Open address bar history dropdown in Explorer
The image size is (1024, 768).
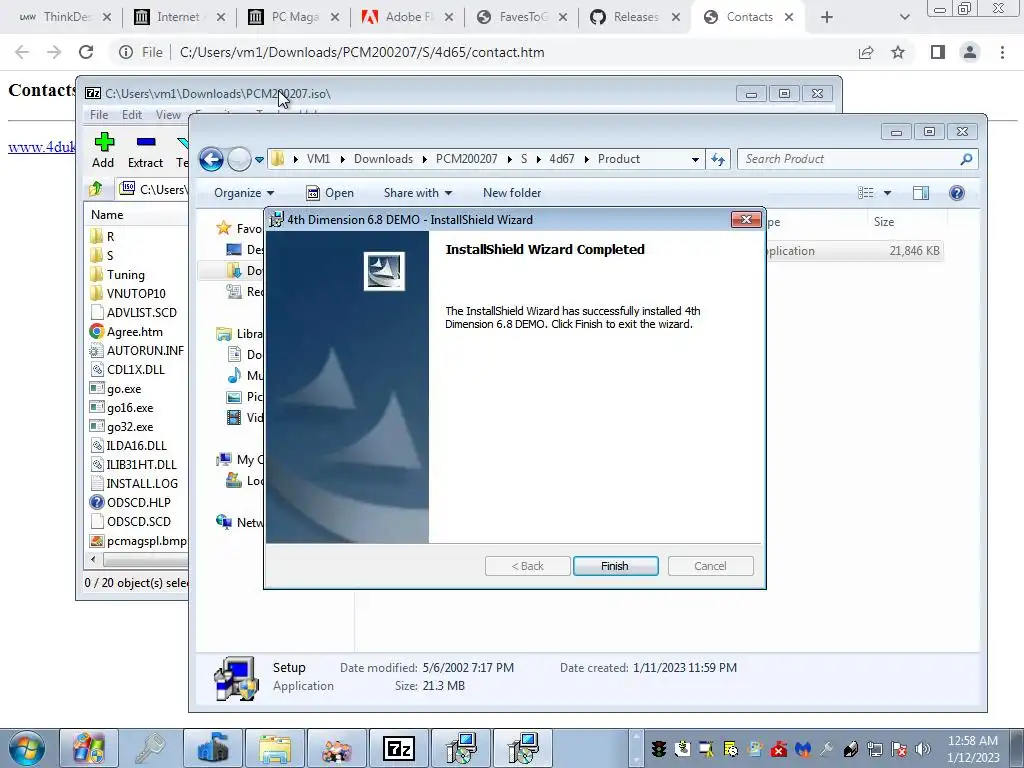click(x=695, y=159)
